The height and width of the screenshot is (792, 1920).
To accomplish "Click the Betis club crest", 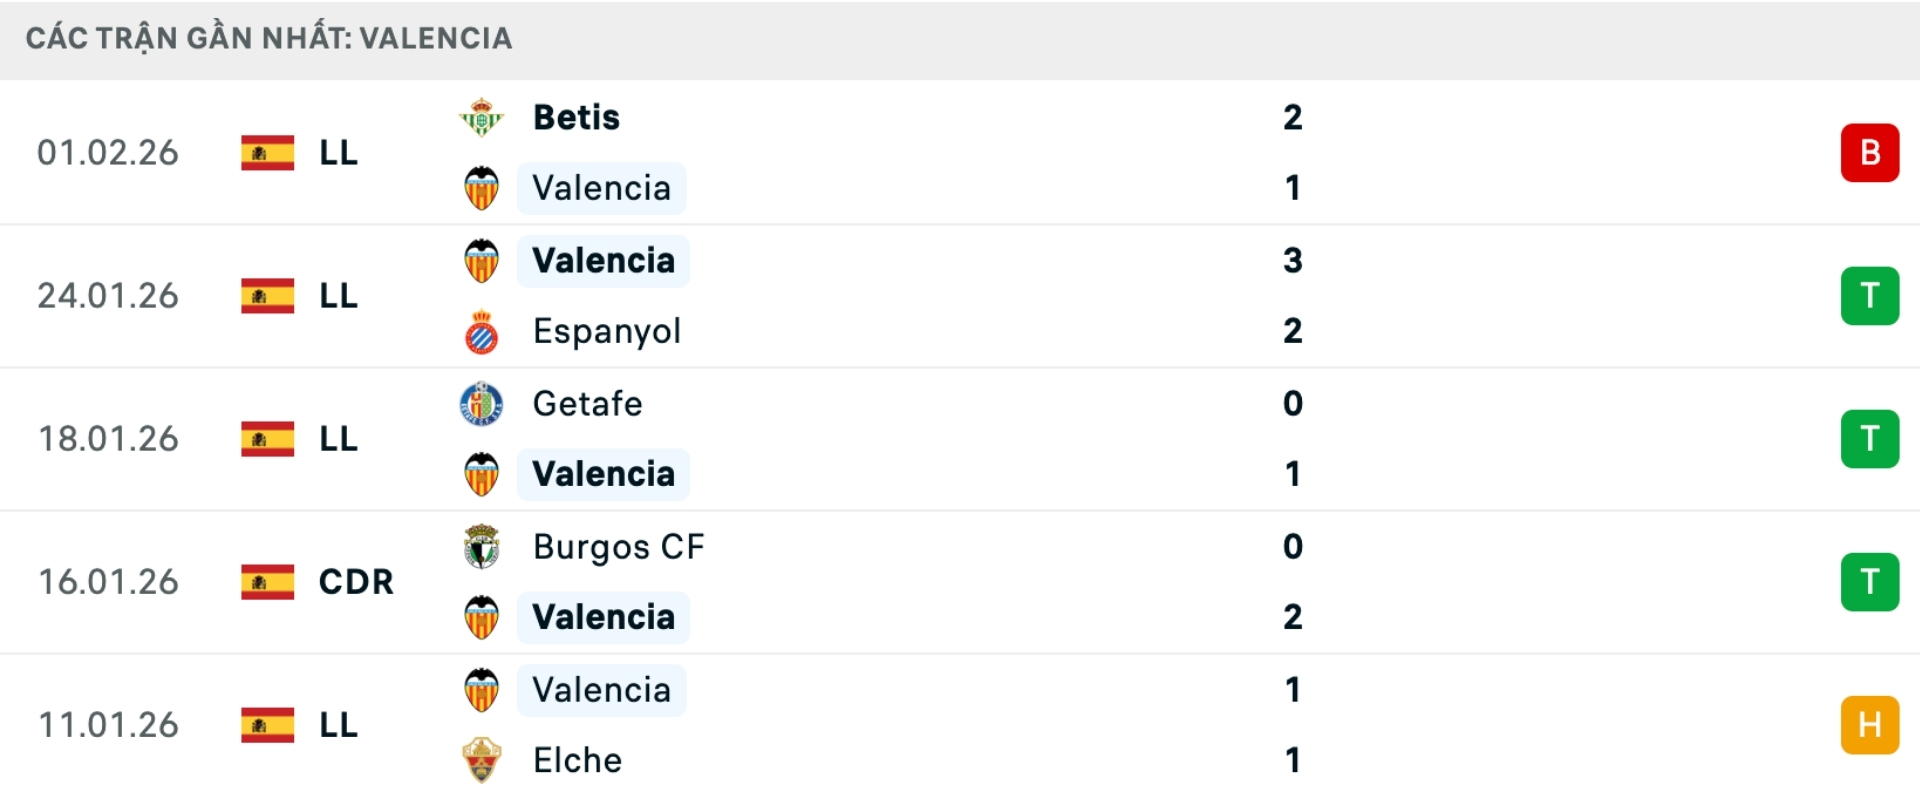I will pos(483,116).
